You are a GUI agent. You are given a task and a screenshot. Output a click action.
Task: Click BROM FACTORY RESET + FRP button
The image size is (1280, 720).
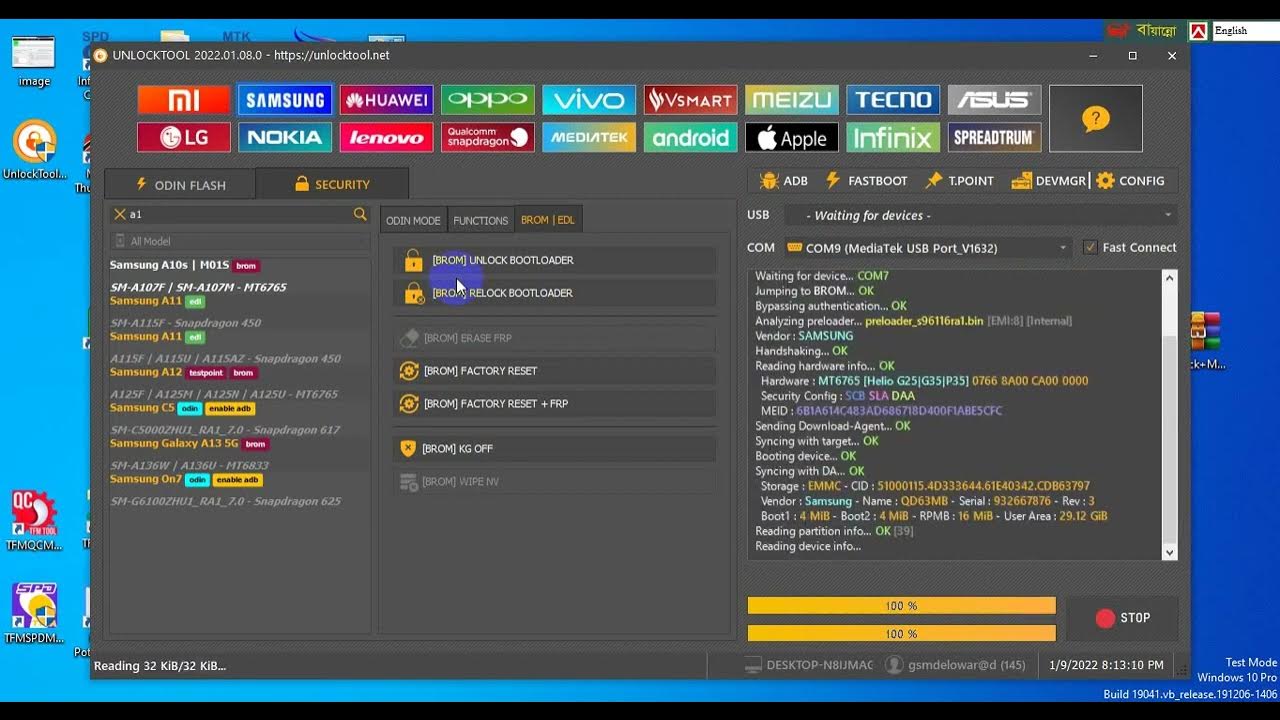tap(555, 404)
